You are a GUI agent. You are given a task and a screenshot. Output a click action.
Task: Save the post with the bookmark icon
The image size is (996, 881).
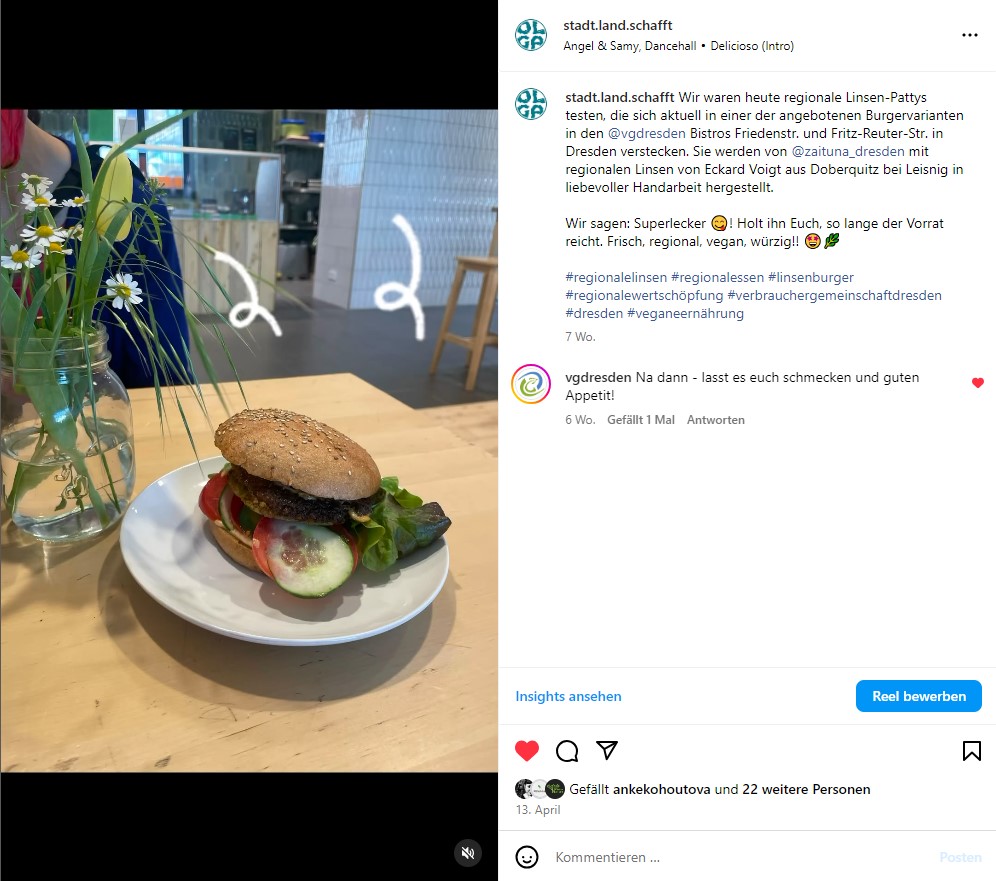[x=971, y=751]
